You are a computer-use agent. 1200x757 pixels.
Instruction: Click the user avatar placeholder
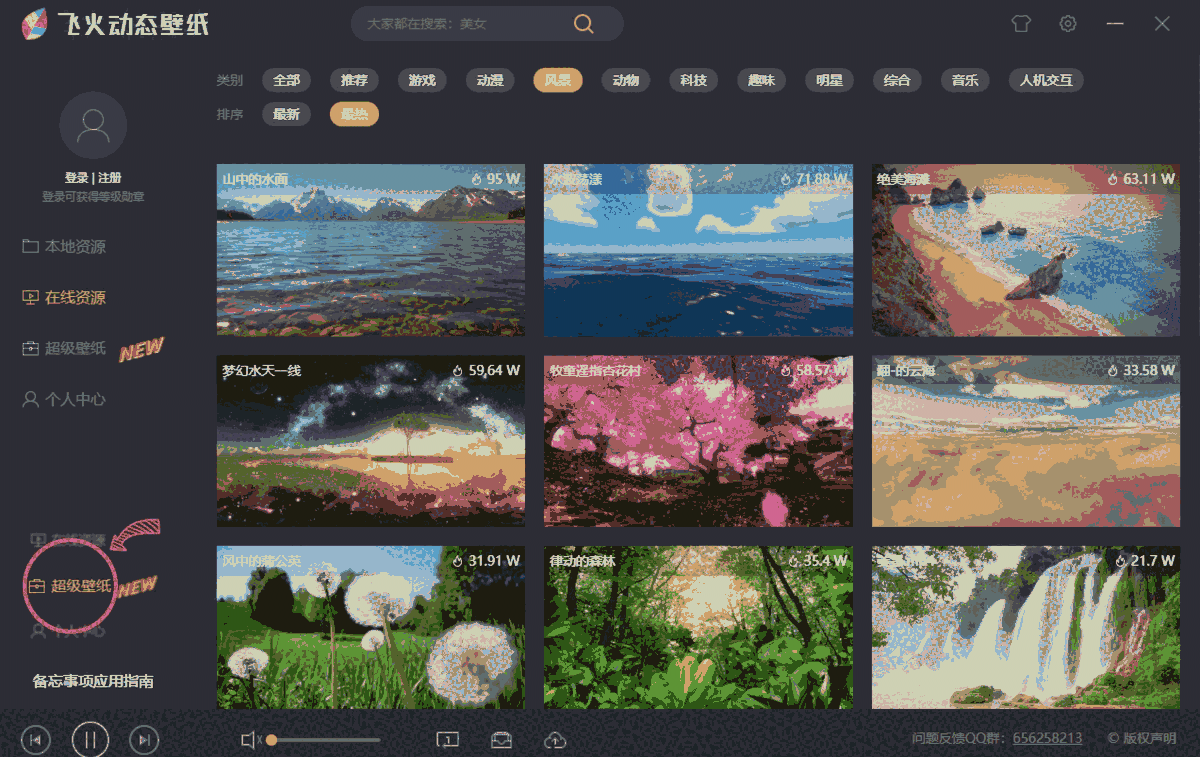pyautogui.click(x=93, y=125)
